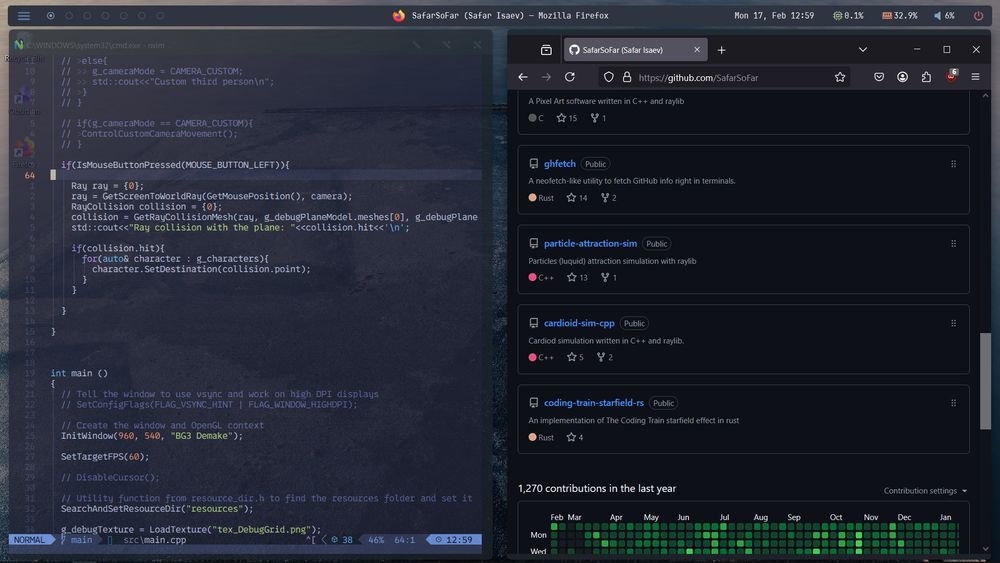This screenshot has height=563, width=1000.
Task: Open the ghfetch repository link
Action: click(559, 164)
